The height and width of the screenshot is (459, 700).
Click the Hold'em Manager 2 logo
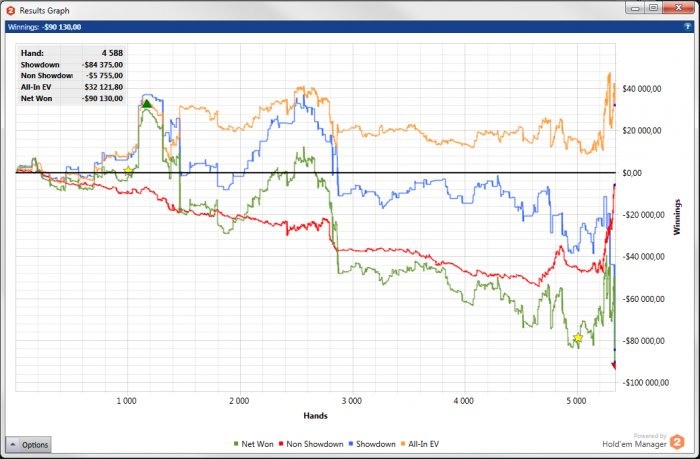[677, 442]
